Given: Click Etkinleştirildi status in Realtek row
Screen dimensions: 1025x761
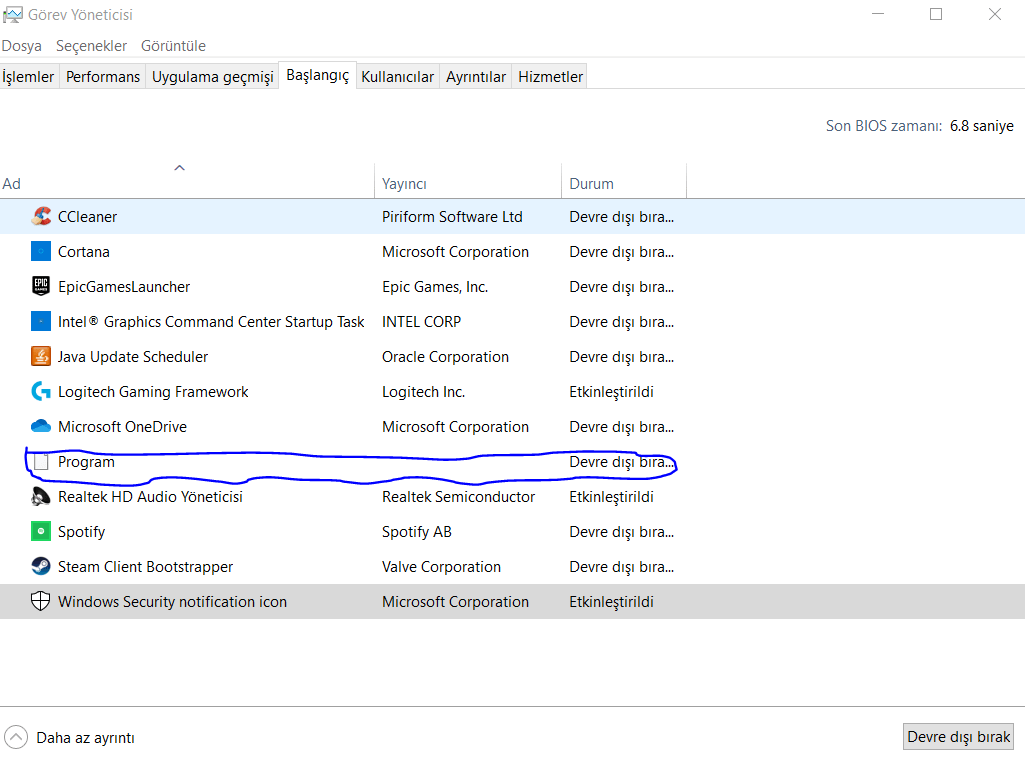Looking at the screenshot, I should click(611, 496).
